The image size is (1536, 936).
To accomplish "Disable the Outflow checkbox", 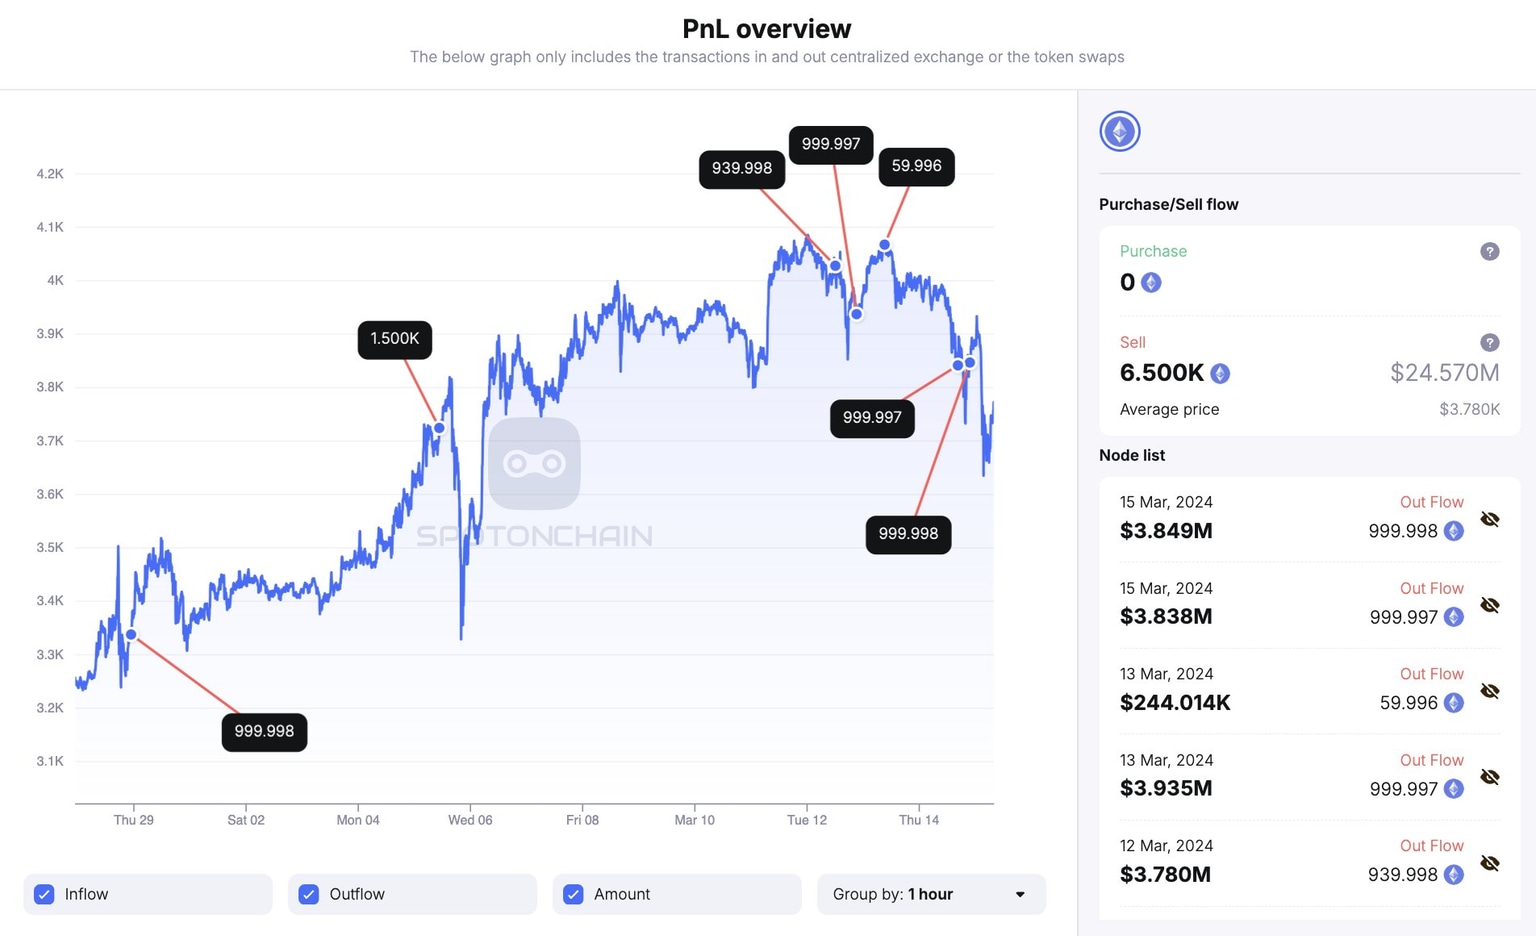I will (309, 894).
